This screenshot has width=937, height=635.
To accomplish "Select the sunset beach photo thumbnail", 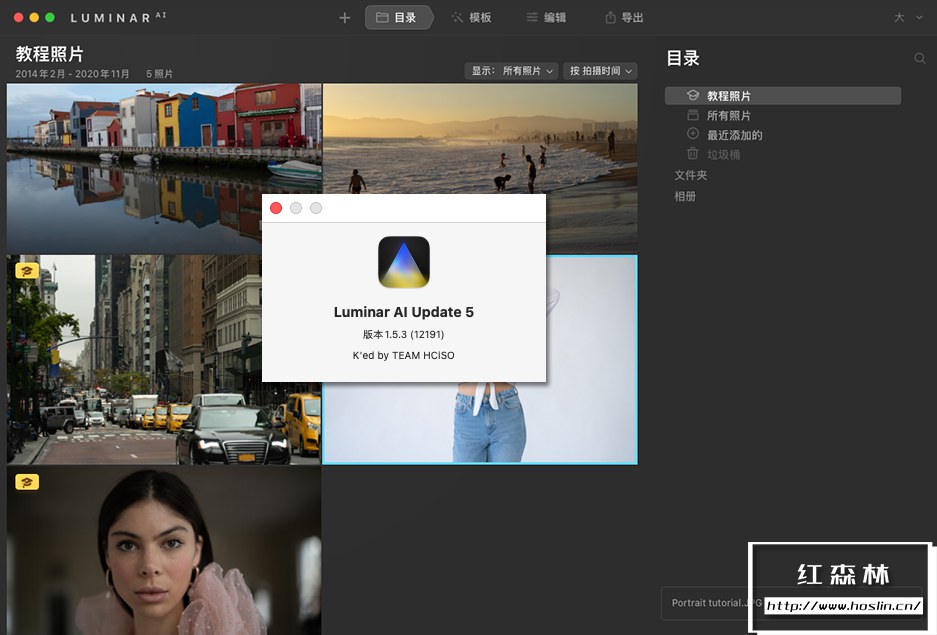I will point(480,138).
